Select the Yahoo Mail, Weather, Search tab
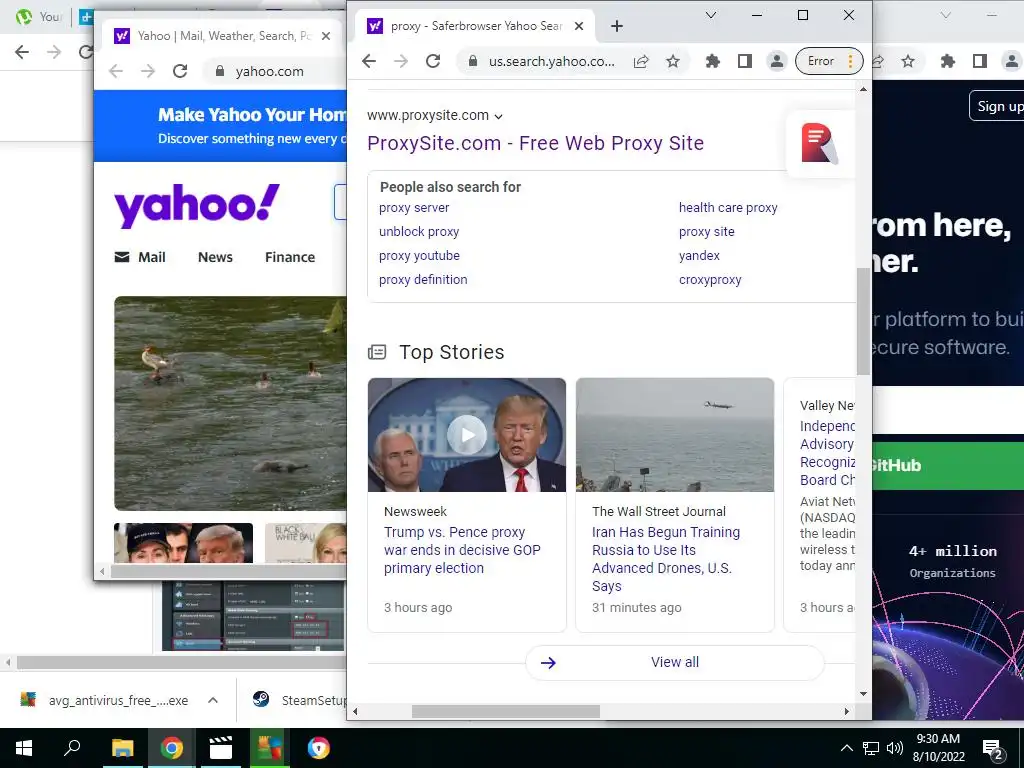This screenshot has width=1024, height=768. pyautogui.click(x=222, y=36)
